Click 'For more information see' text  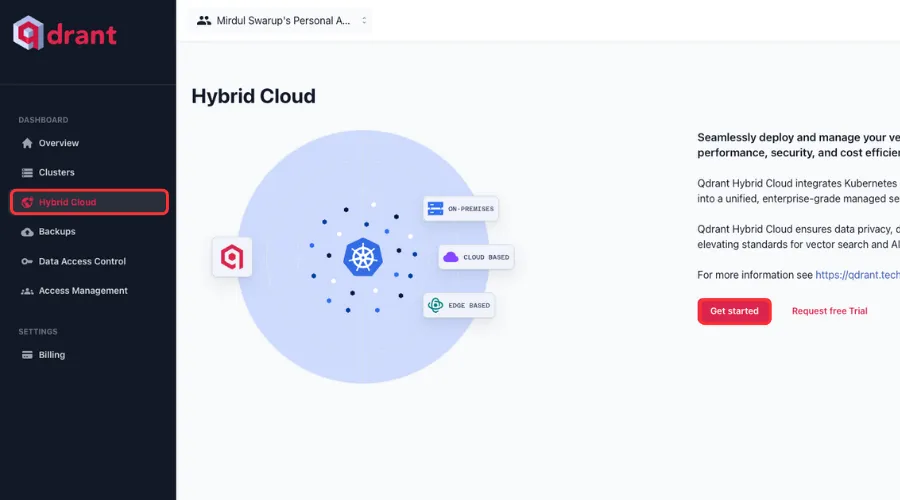click(755, 275)
